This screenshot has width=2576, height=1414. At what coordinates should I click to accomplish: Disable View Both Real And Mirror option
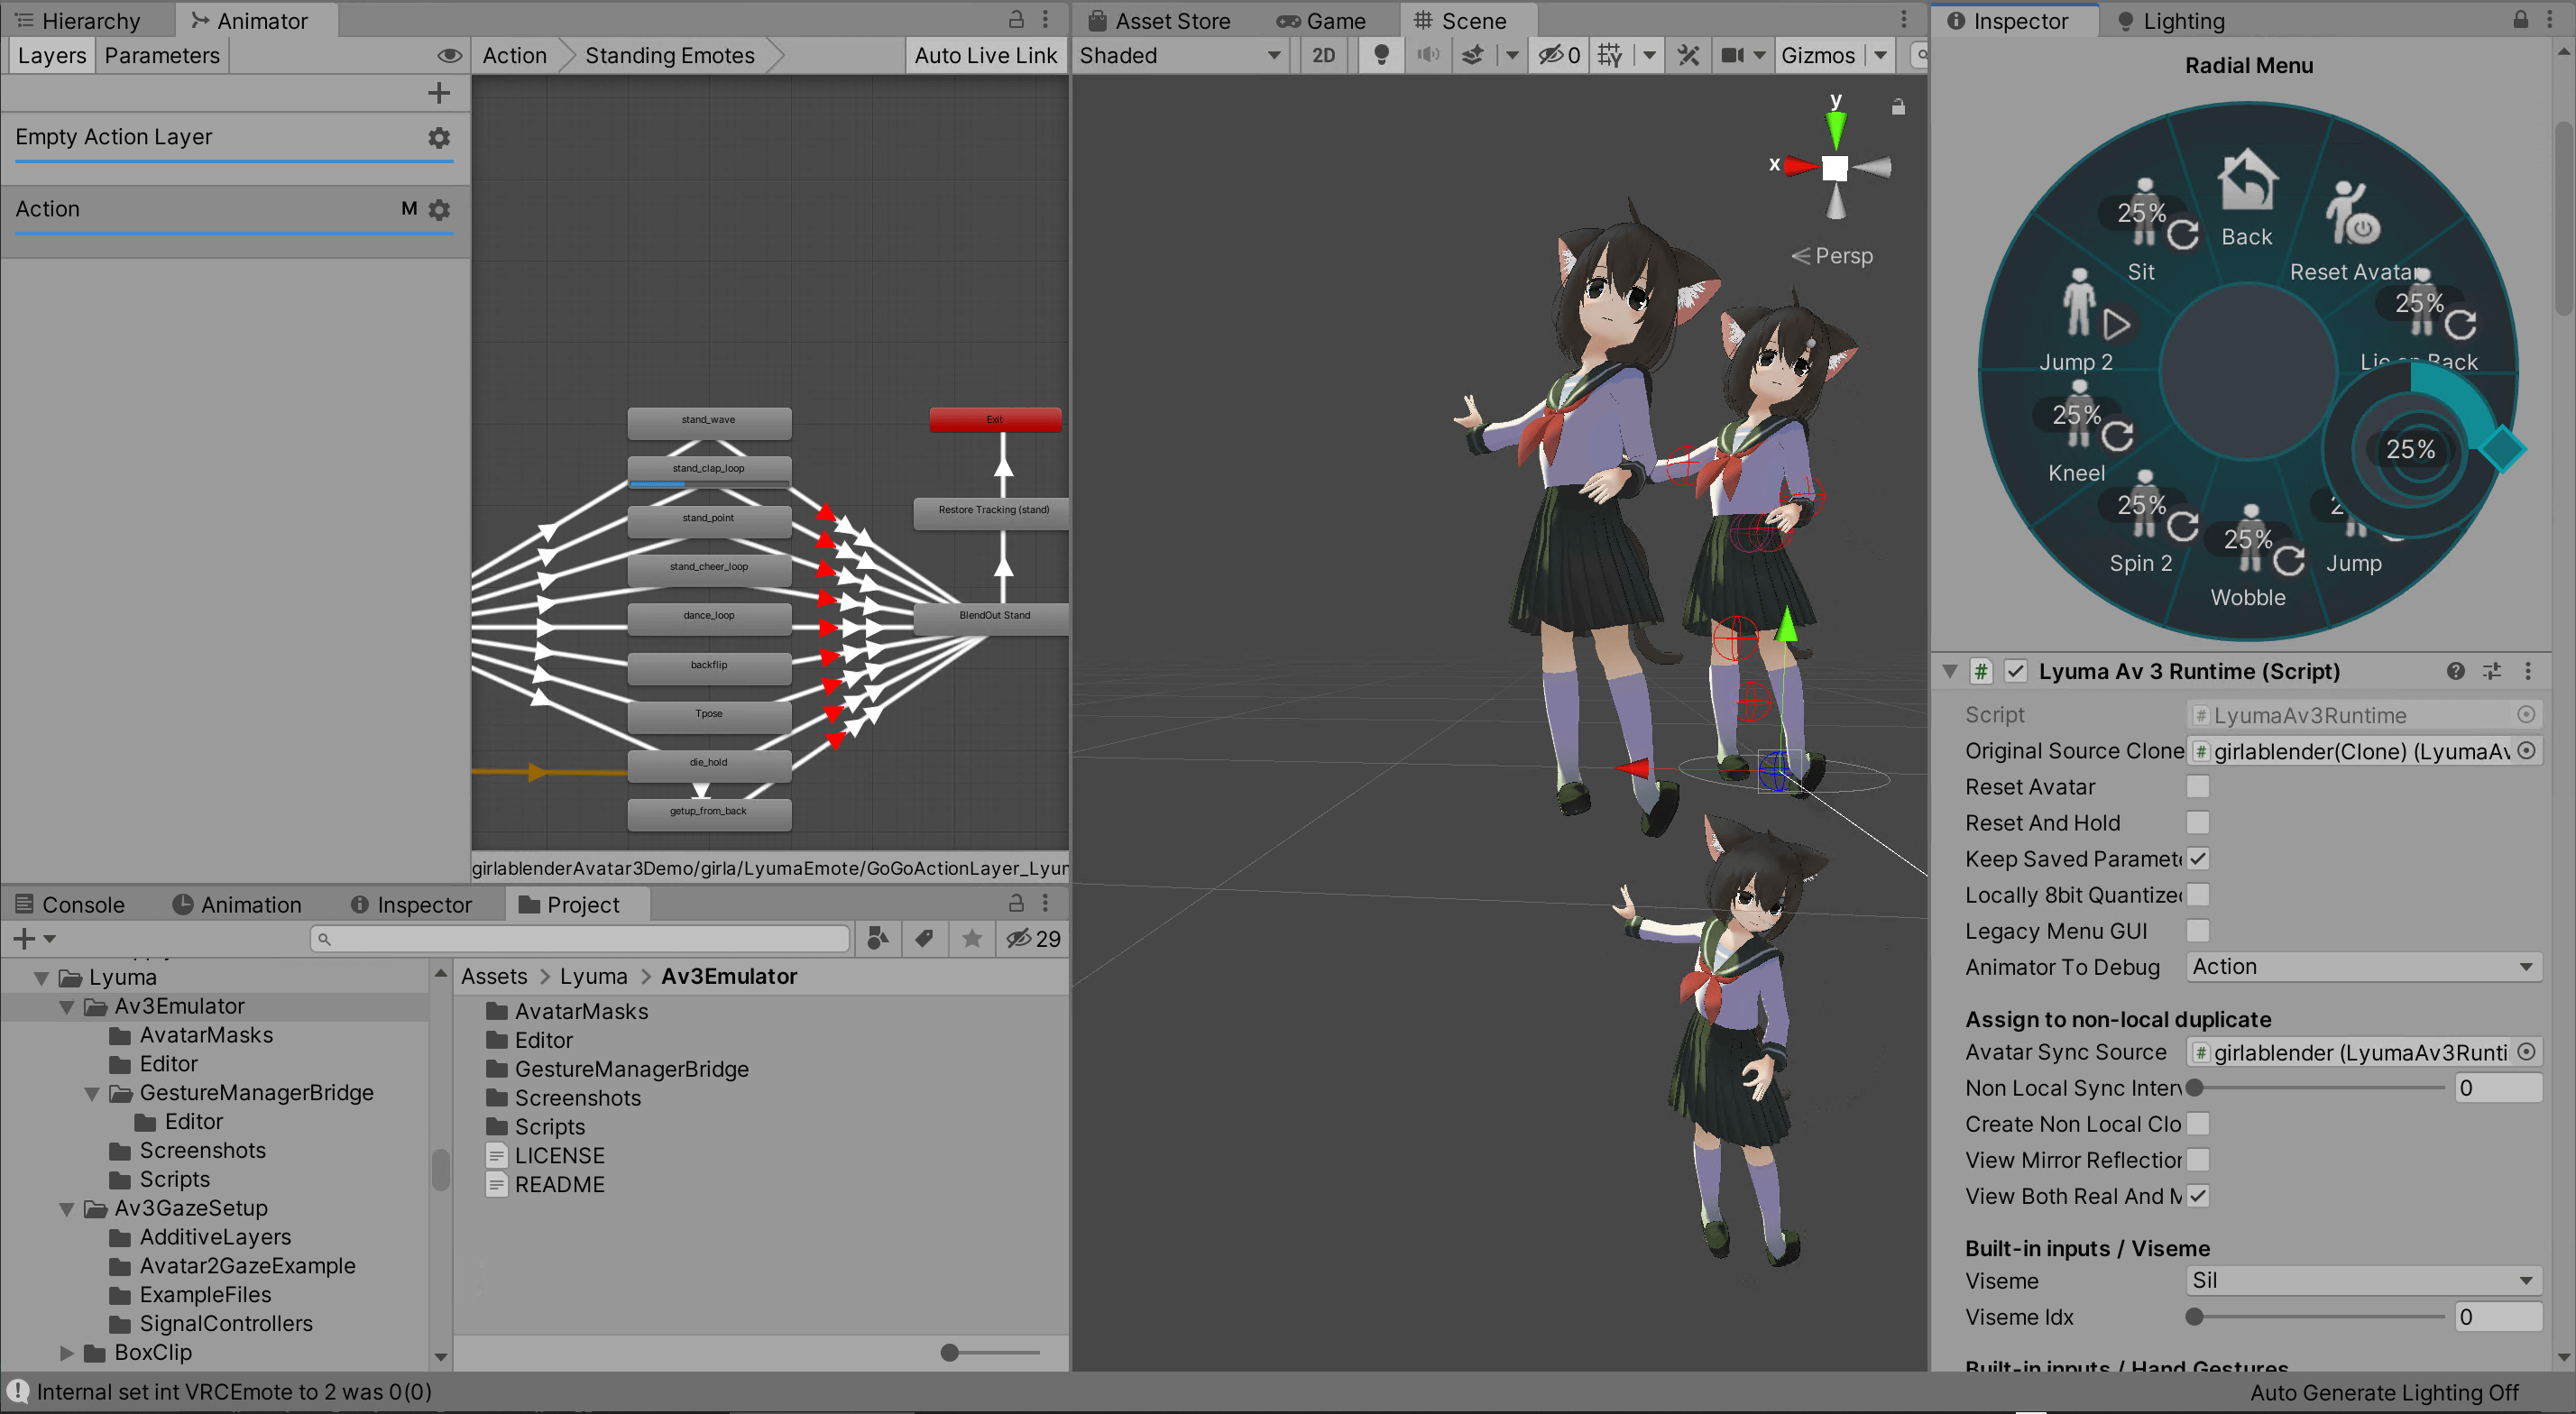tap(2198, 1195)
